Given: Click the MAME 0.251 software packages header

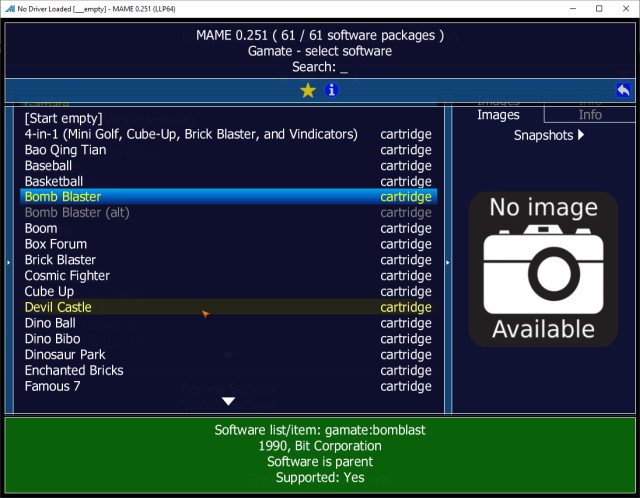Looking at the screenshot, I should [x=320, y=35].
